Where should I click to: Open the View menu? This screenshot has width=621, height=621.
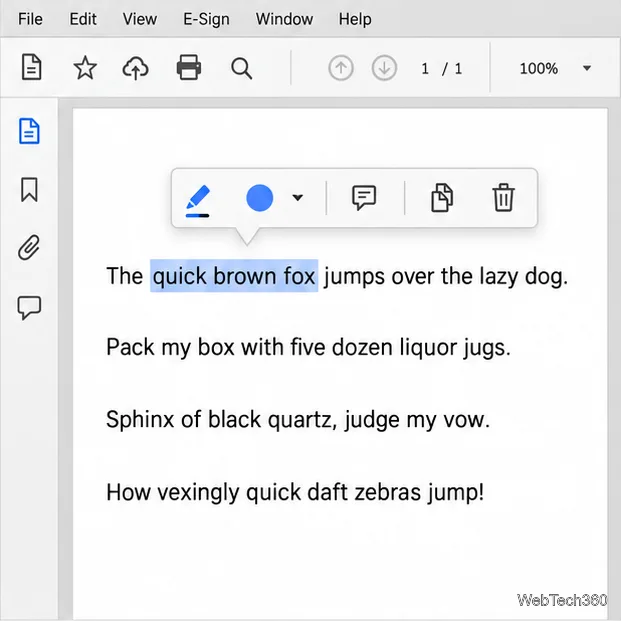tap(139, 19)
